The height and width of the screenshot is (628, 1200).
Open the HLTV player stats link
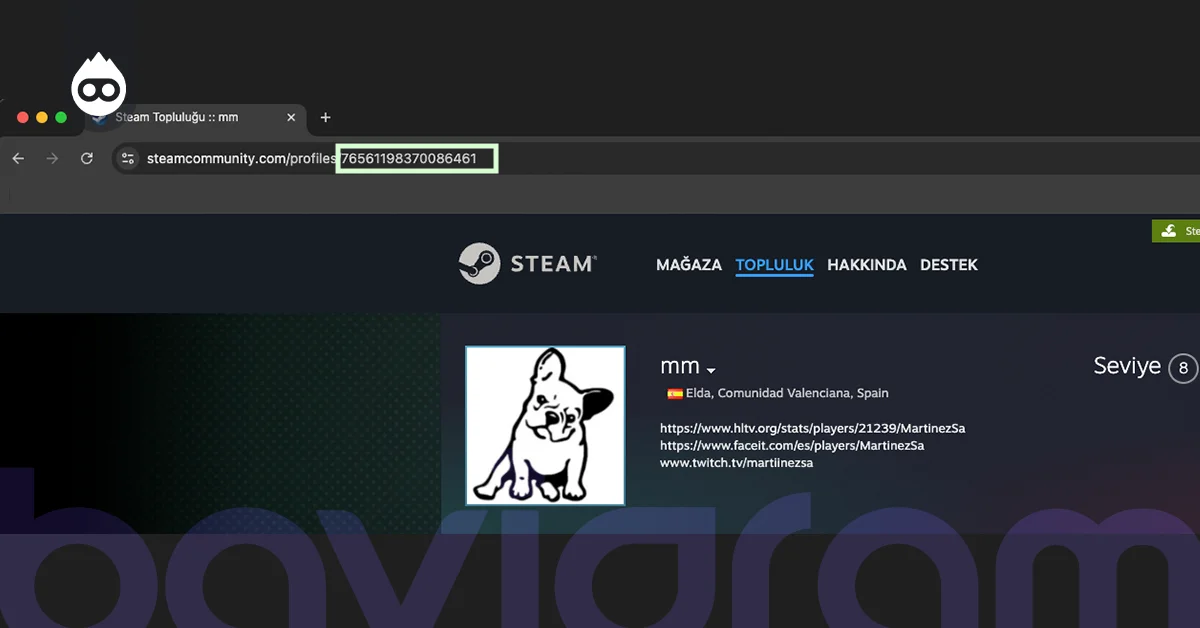pyautogui.click(x=812, y=427)
